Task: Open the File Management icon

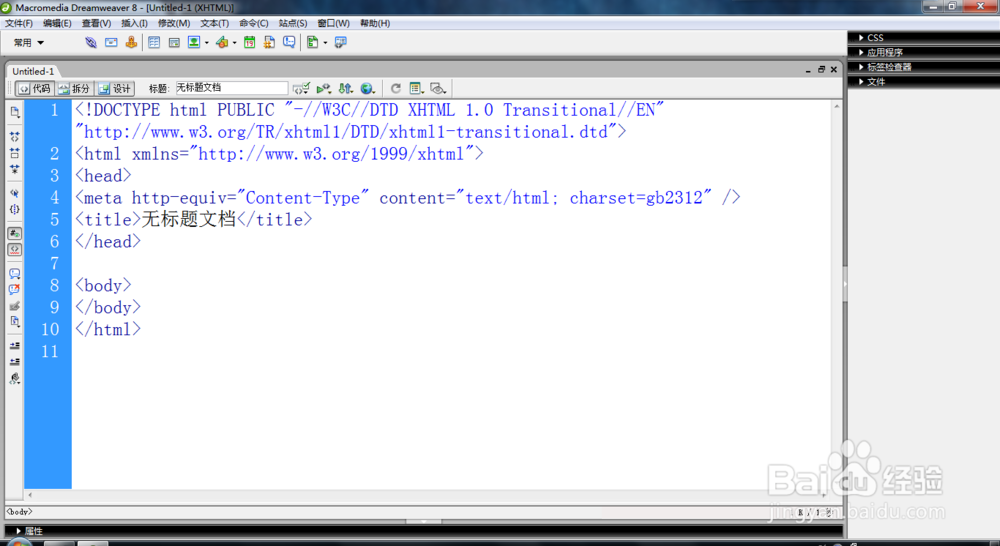Action: point(346,89)
